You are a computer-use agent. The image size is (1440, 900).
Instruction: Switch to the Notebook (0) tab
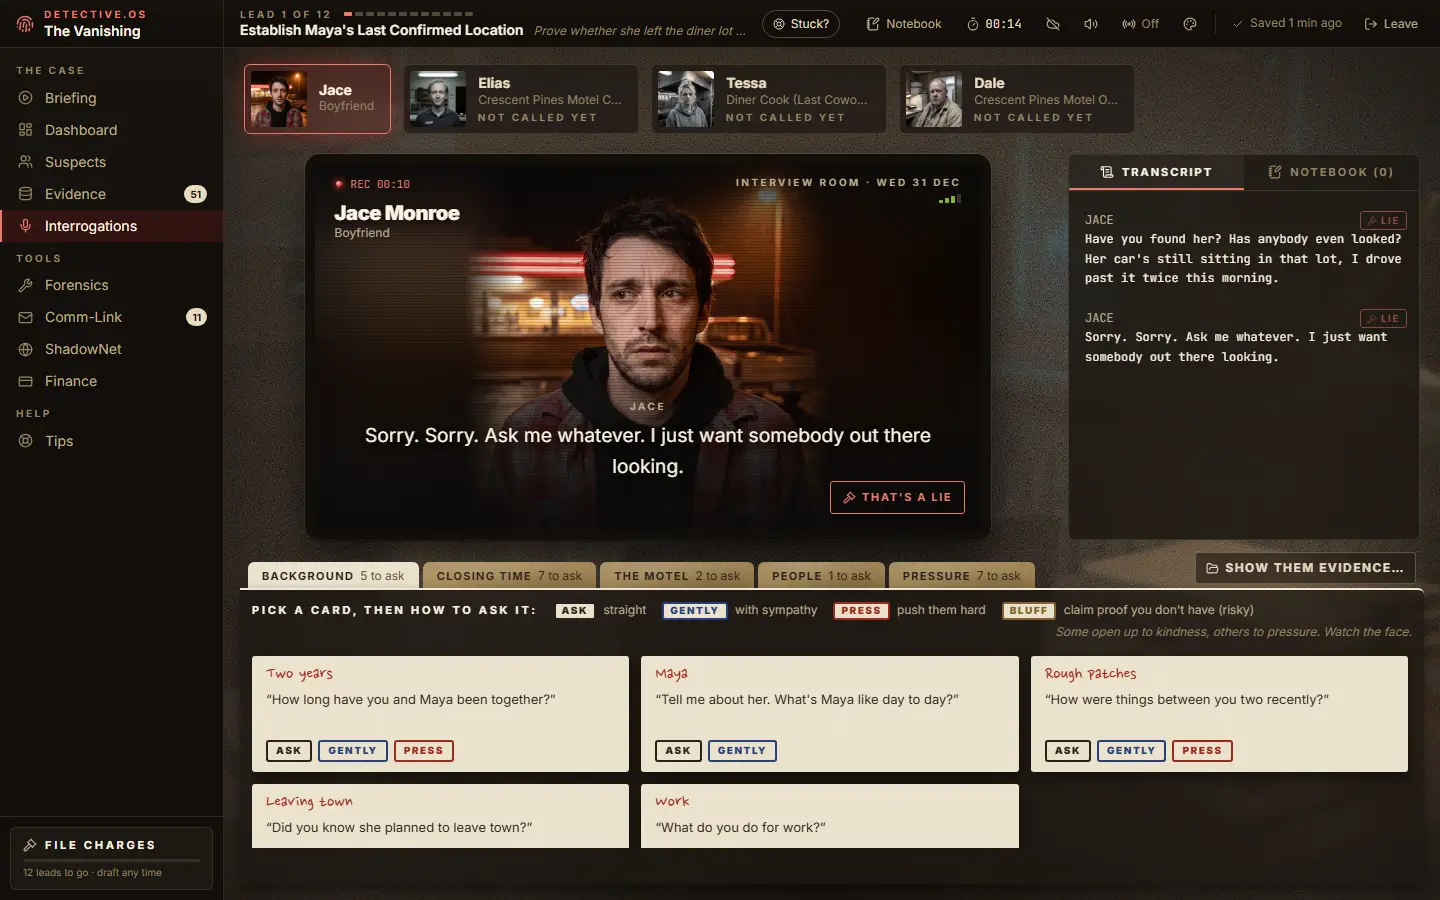point(1331,172)
